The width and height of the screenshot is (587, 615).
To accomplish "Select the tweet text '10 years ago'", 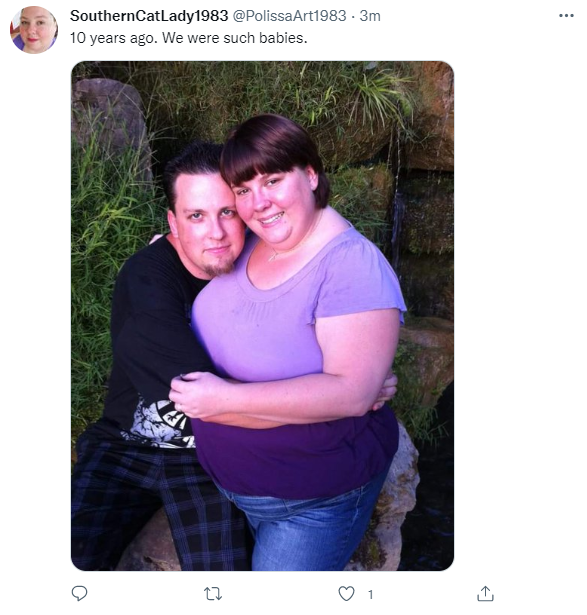I will tap(114, 38).
